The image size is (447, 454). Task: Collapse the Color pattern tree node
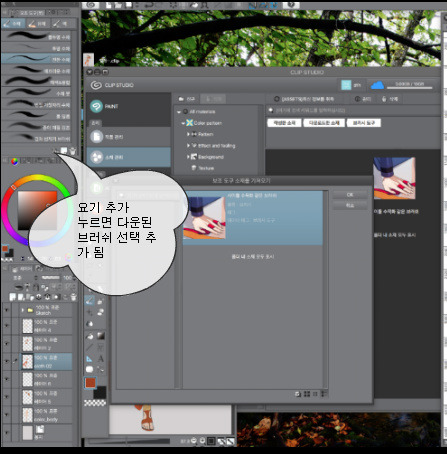tap(183, 123)
